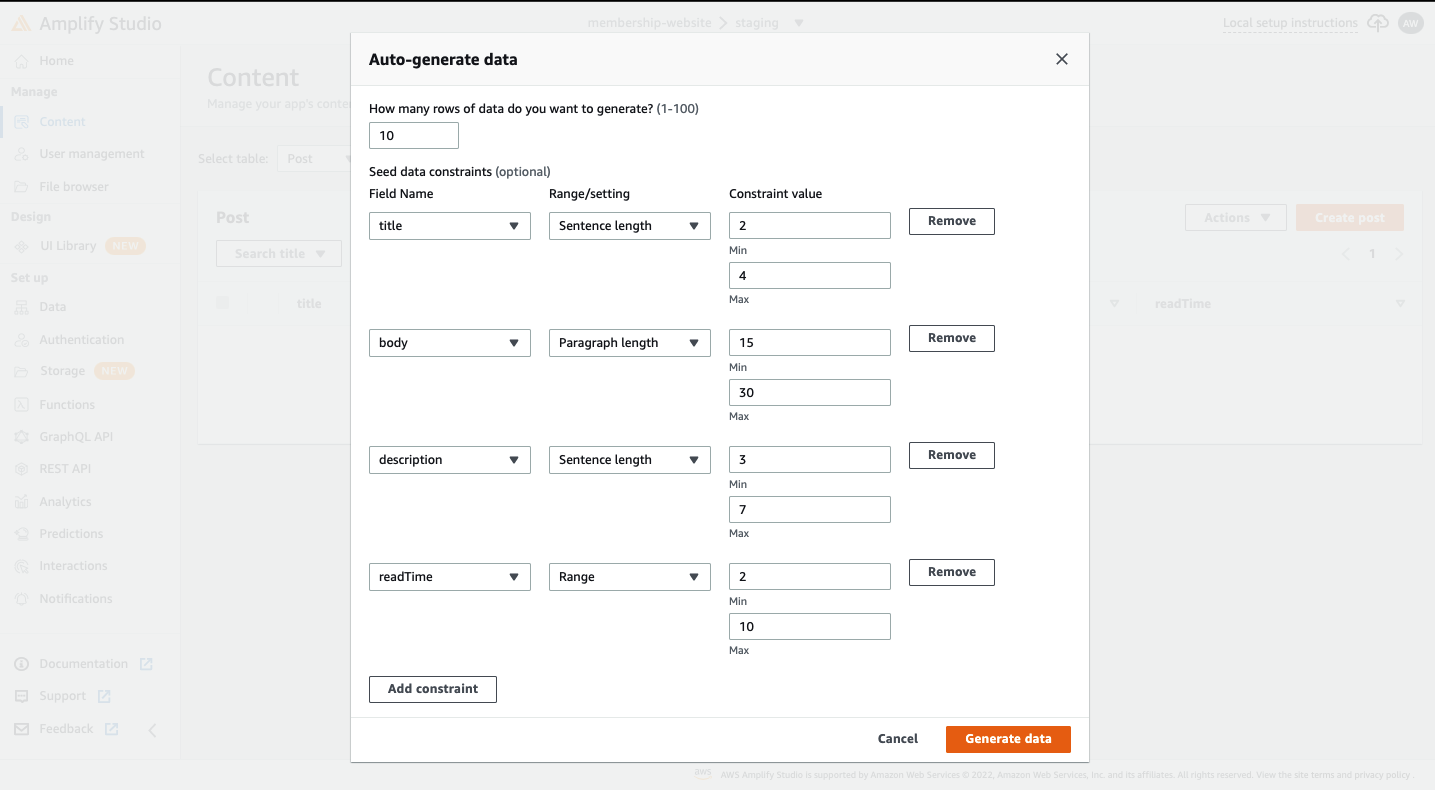Screen dimensions: 1435x790
Task: Click the Documentation book icon
Action: [21, 664]
